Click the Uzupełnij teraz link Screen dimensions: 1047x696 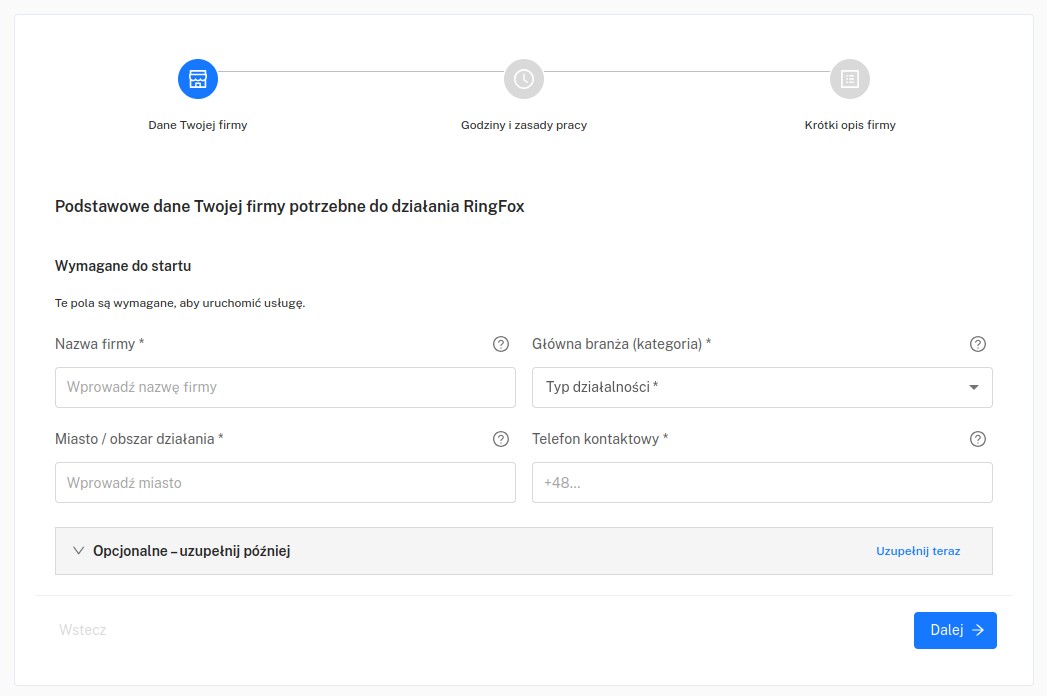pyautogui.click(x=918, y=551)
